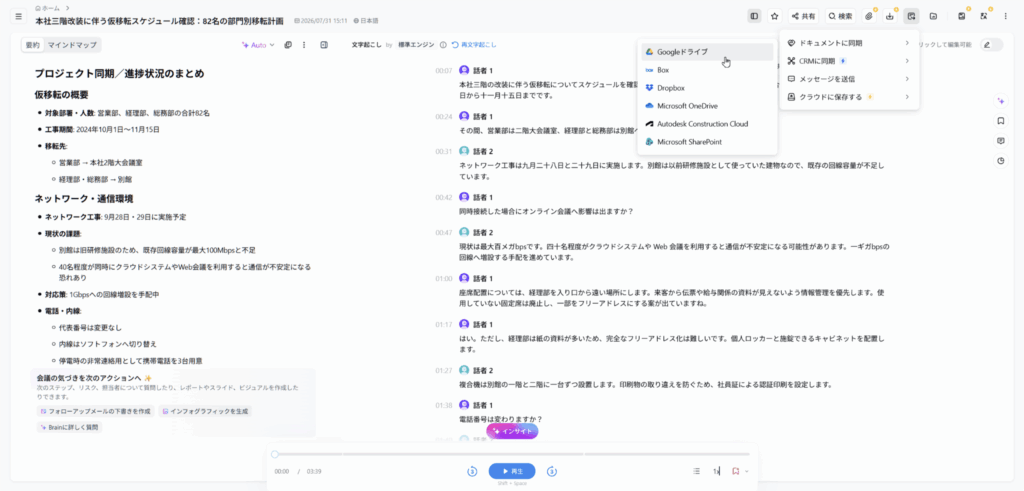Toggle the sidebar layout panel icon
The width and height of the screenshot is (1024, 491).
pos(754,16)
